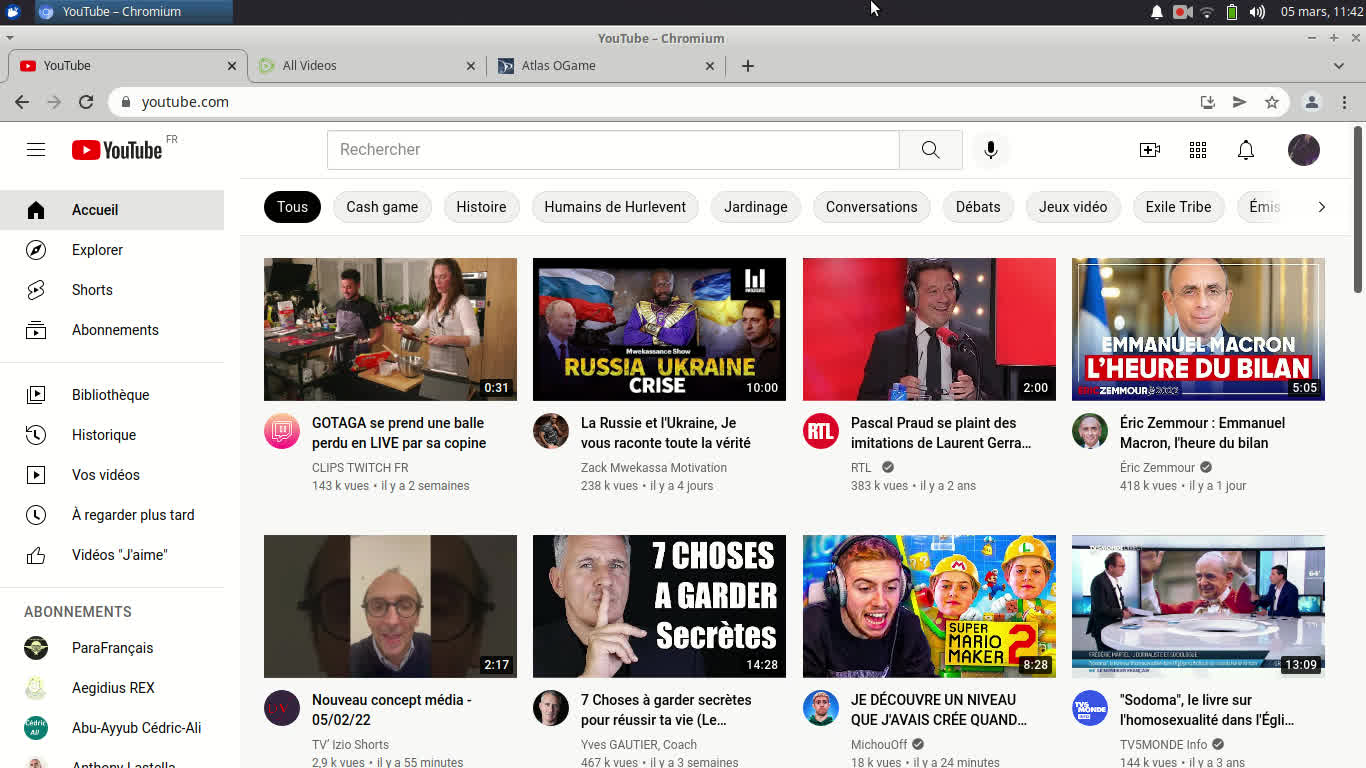Select the Jardinage filter chip

[756, 207]
